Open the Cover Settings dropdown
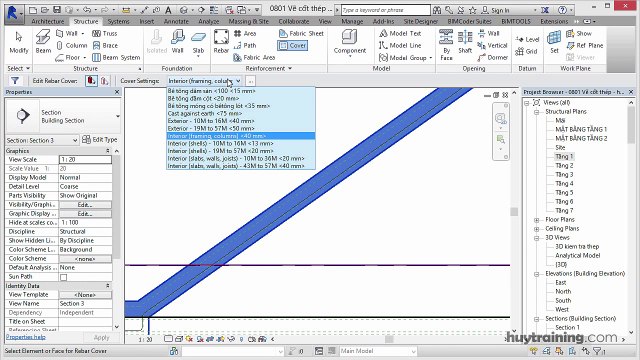Screen dimensions: 640x360 click(204, 81)
